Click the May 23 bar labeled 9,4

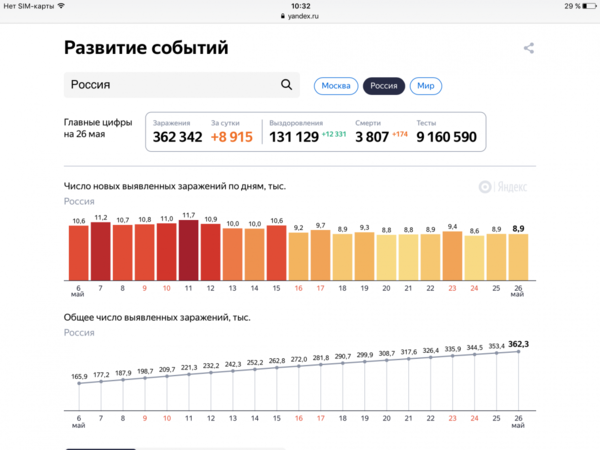pos(452,256)
